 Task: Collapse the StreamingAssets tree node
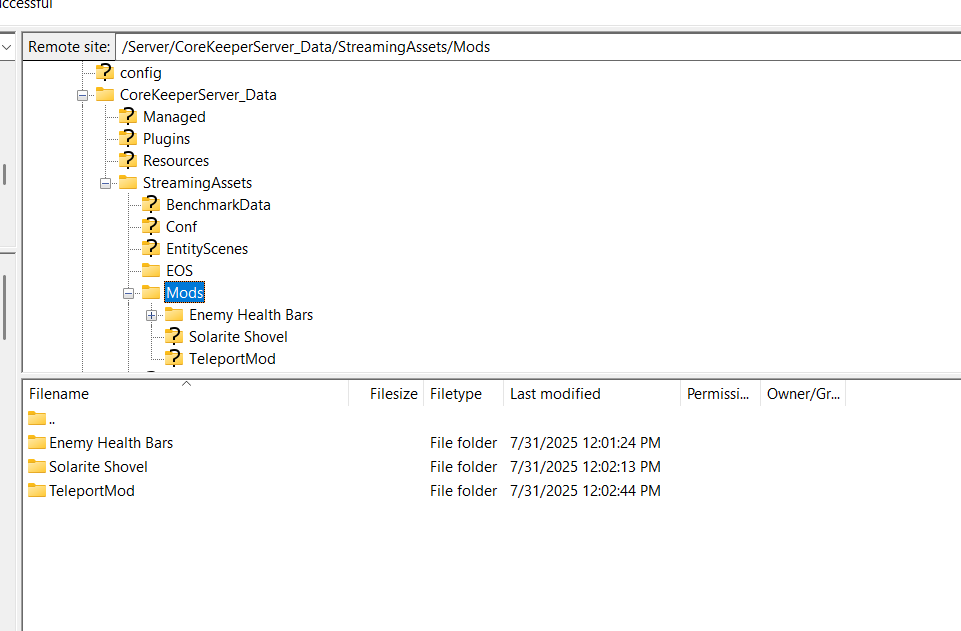point(105,183)
